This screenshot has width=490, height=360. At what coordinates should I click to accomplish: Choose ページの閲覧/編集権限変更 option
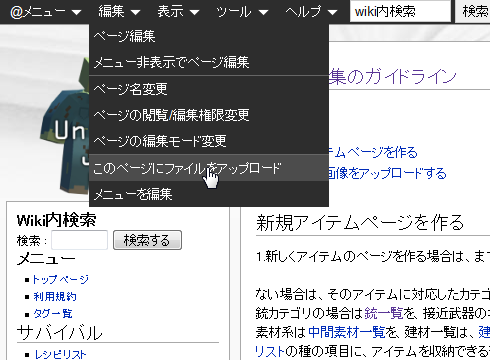209,115
